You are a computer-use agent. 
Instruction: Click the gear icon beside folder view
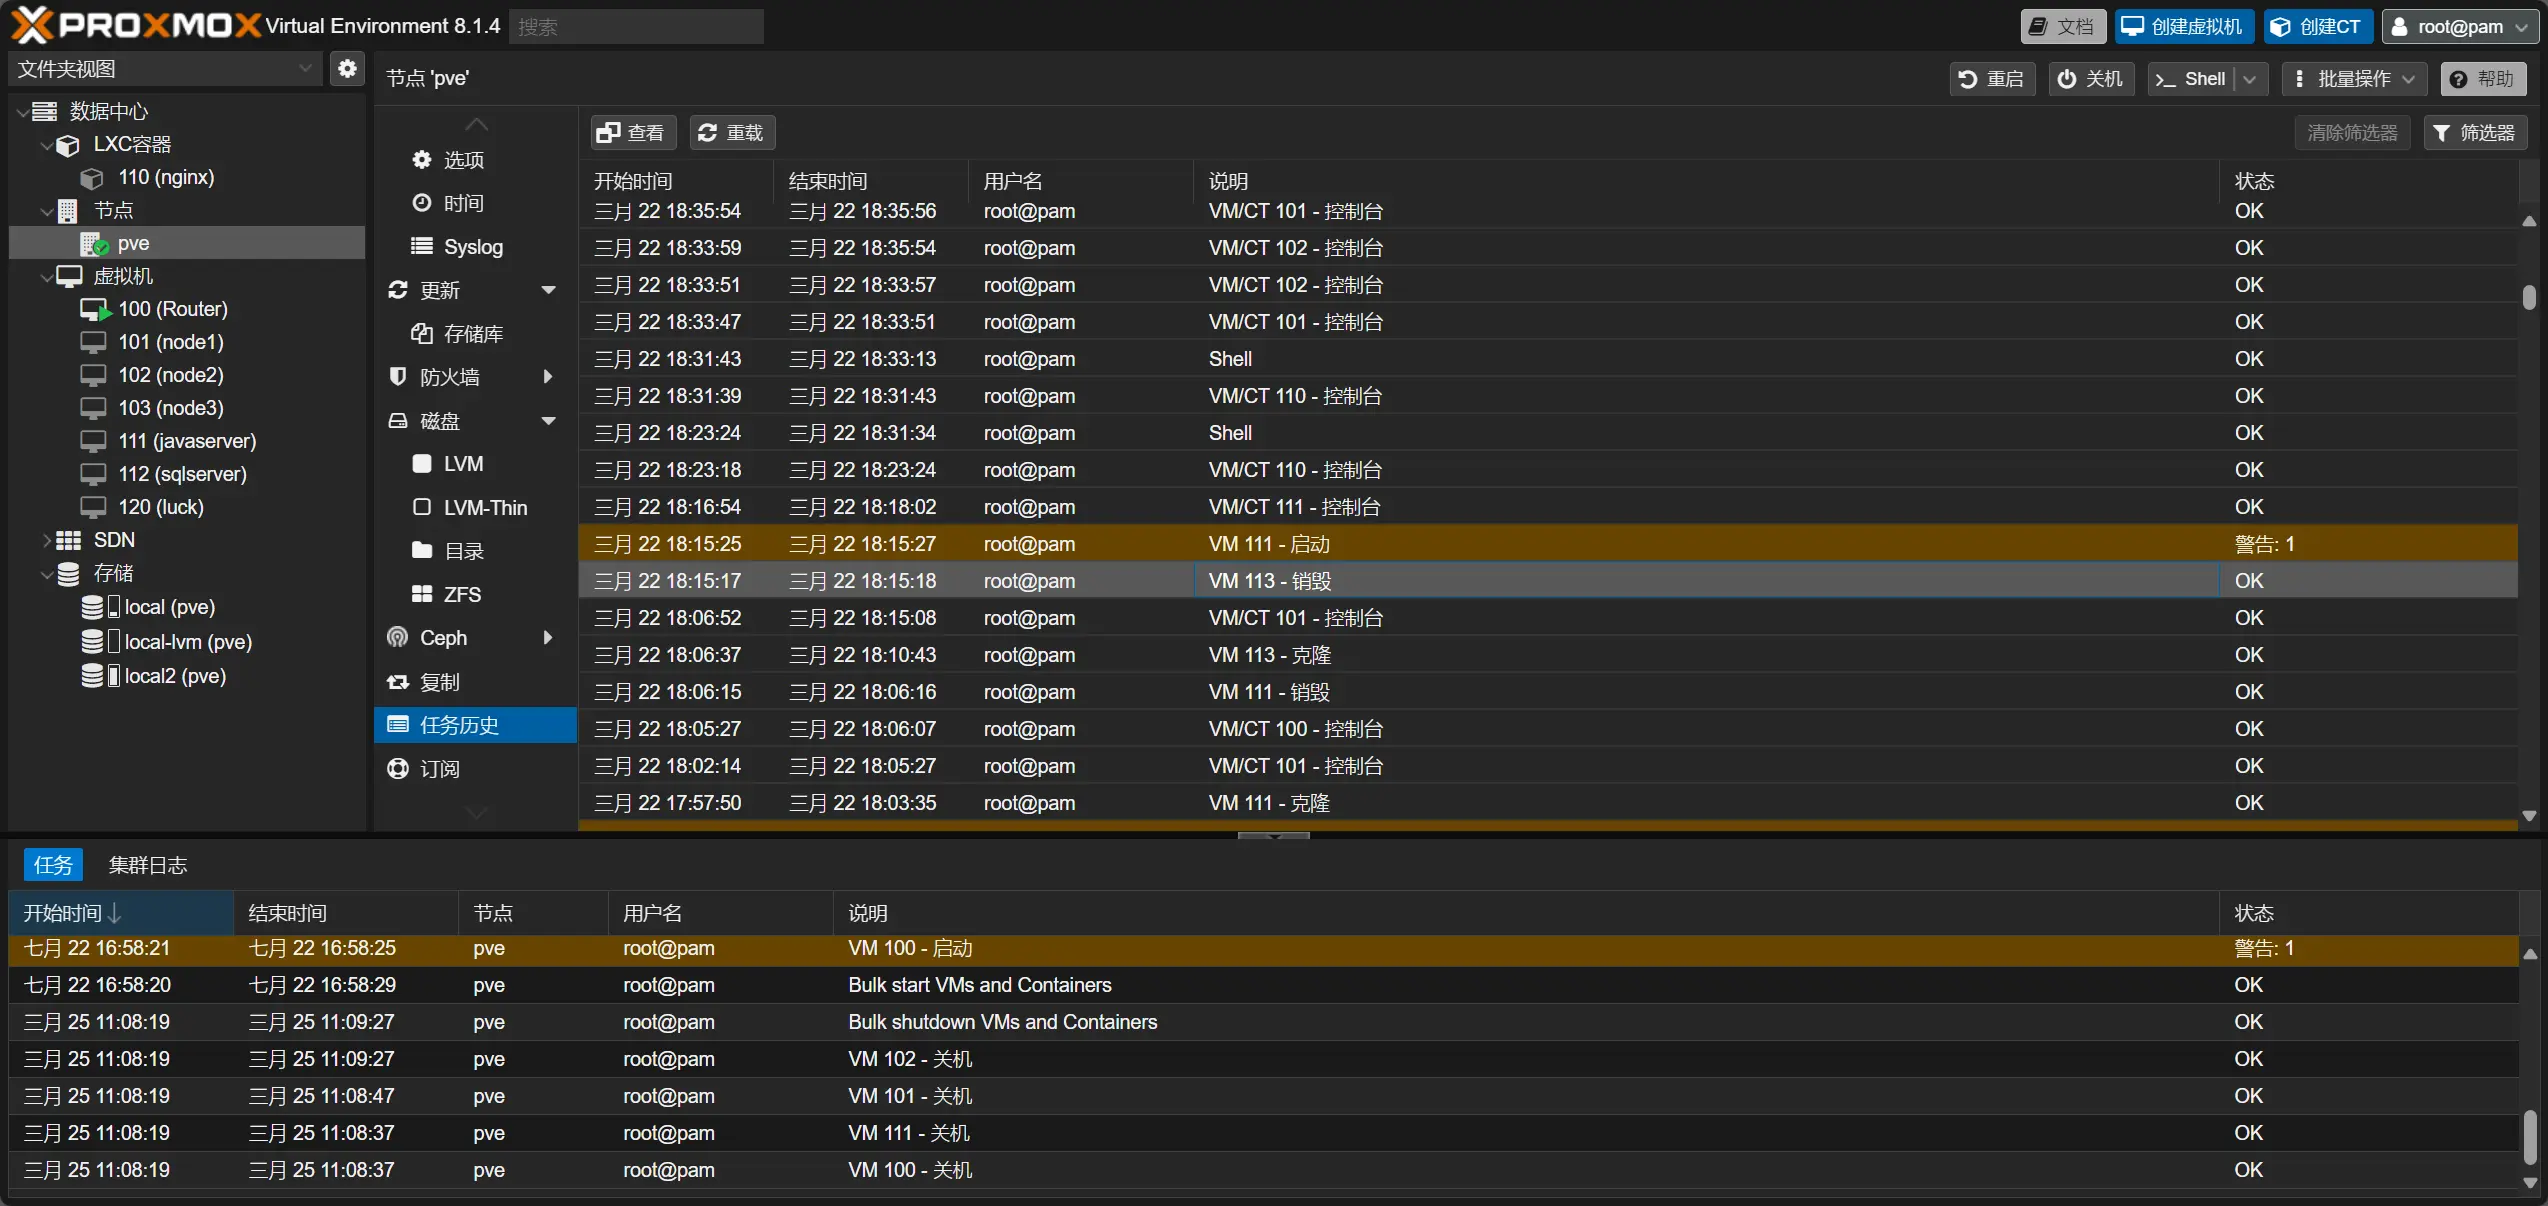pyautogui.click(x=347, y=69)
